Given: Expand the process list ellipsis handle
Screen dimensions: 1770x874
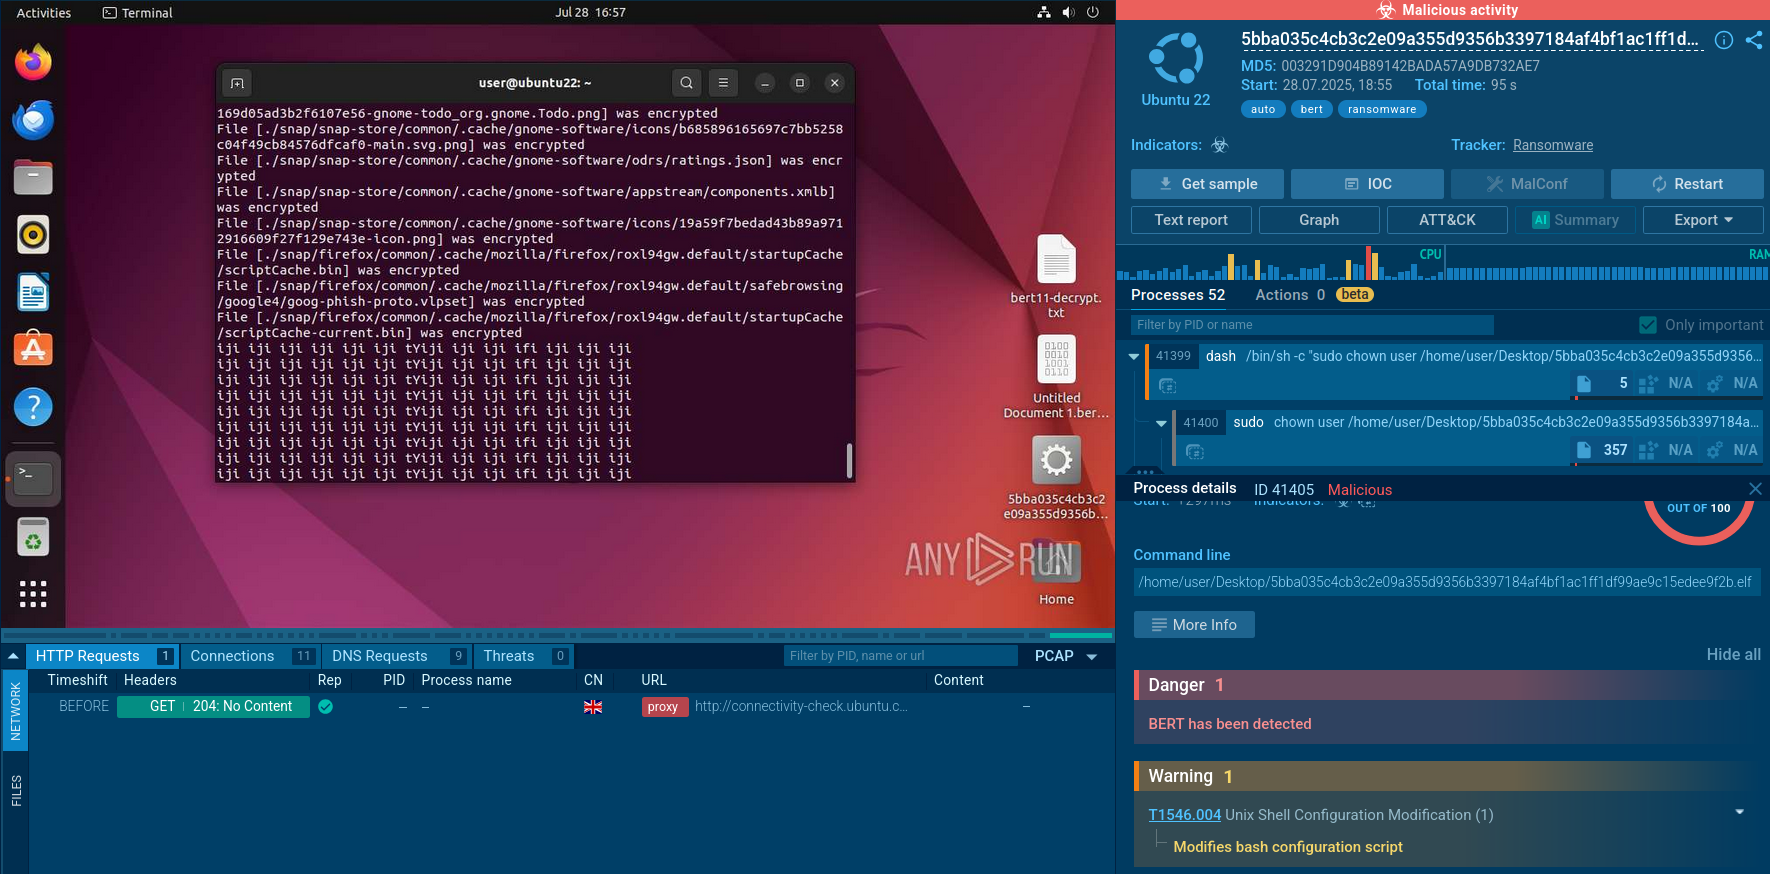Looking at the screenshot, I should pos(1145,471).
